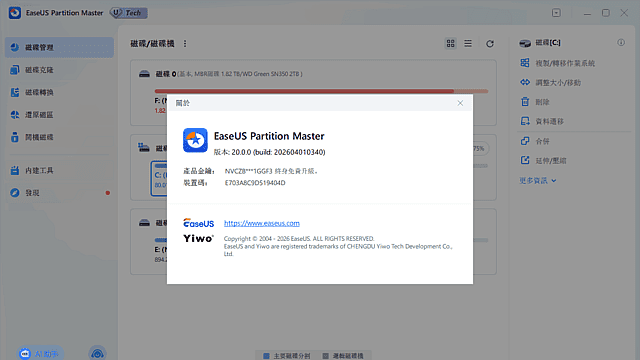Click the data migration icon
640x360 pixels.
tap(525, 121)
